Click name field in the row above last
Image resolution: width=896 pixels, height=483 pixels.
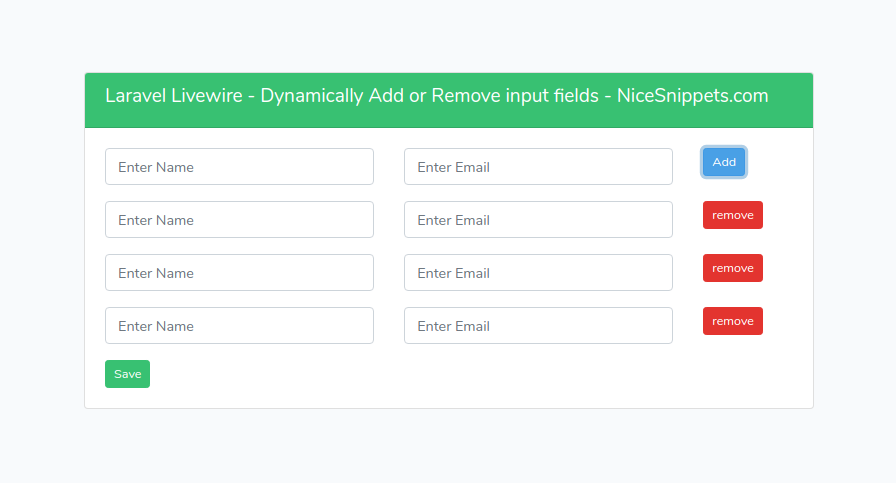[239, 273]
